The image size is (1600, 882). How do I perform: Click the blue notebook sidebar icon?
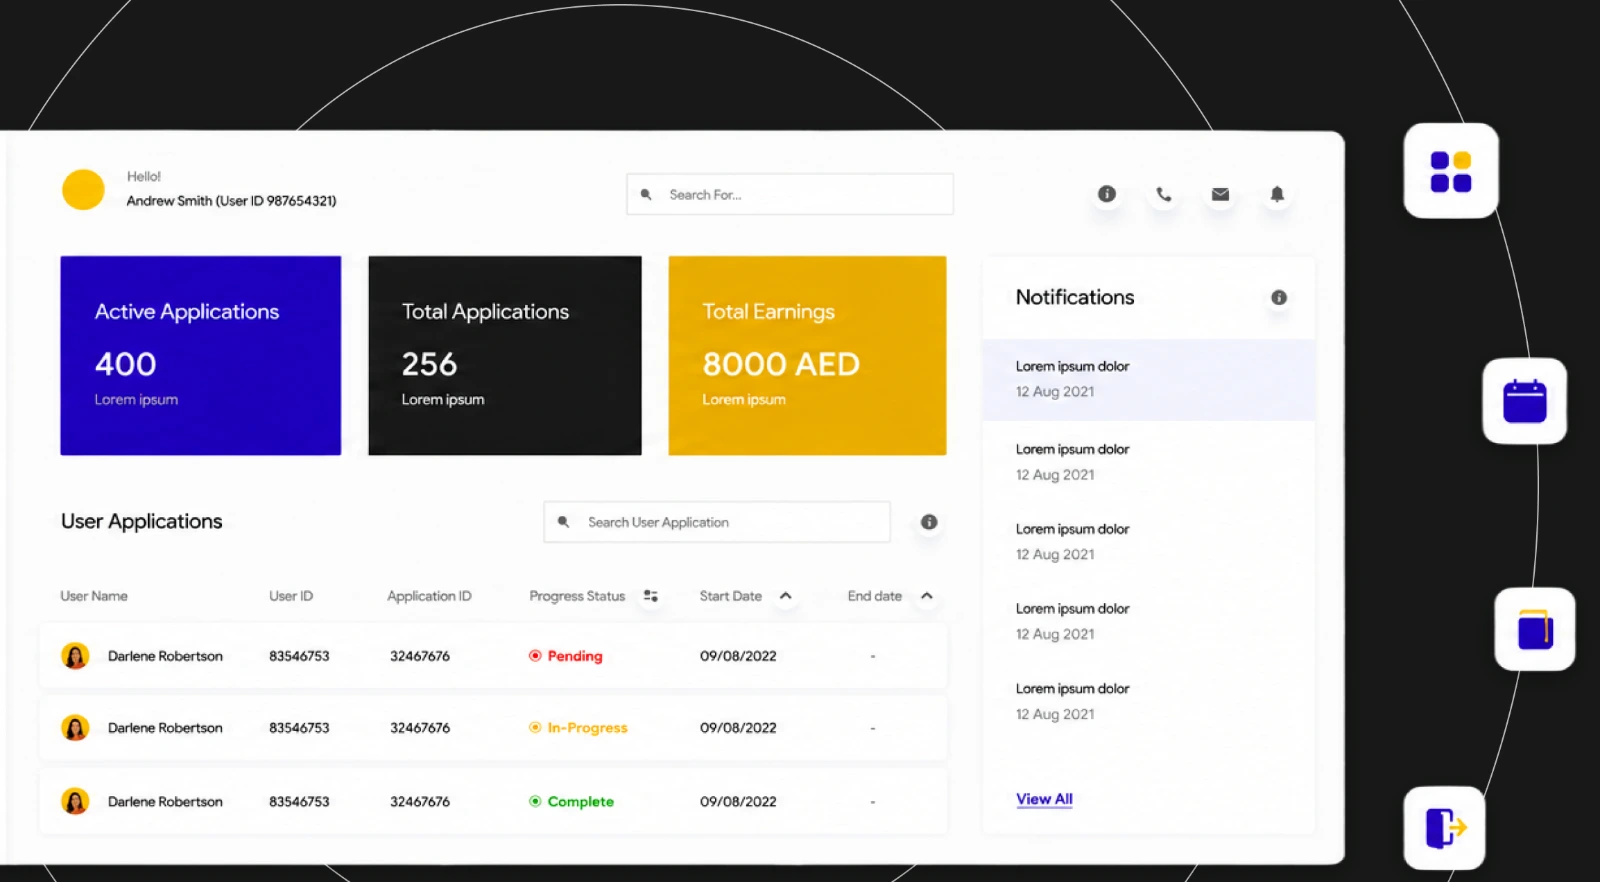pyautogui.click(x=1534, y=629)
